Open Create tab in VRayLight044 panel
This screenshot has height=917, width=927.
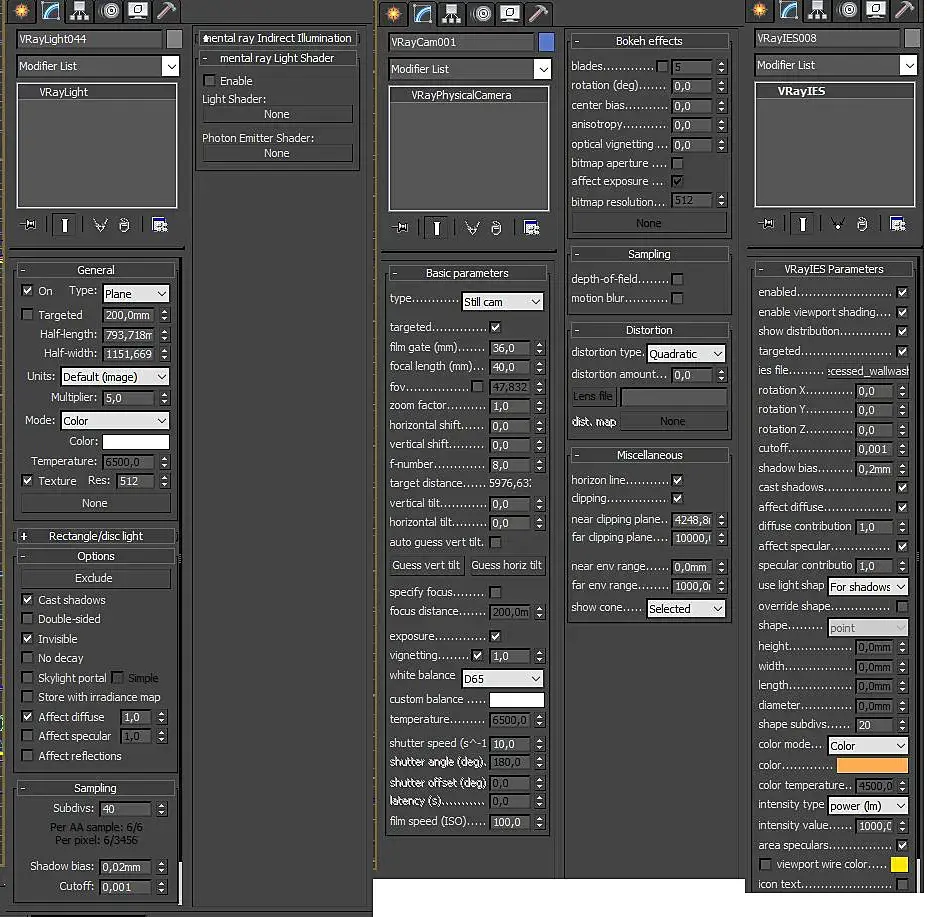[22, 10]
